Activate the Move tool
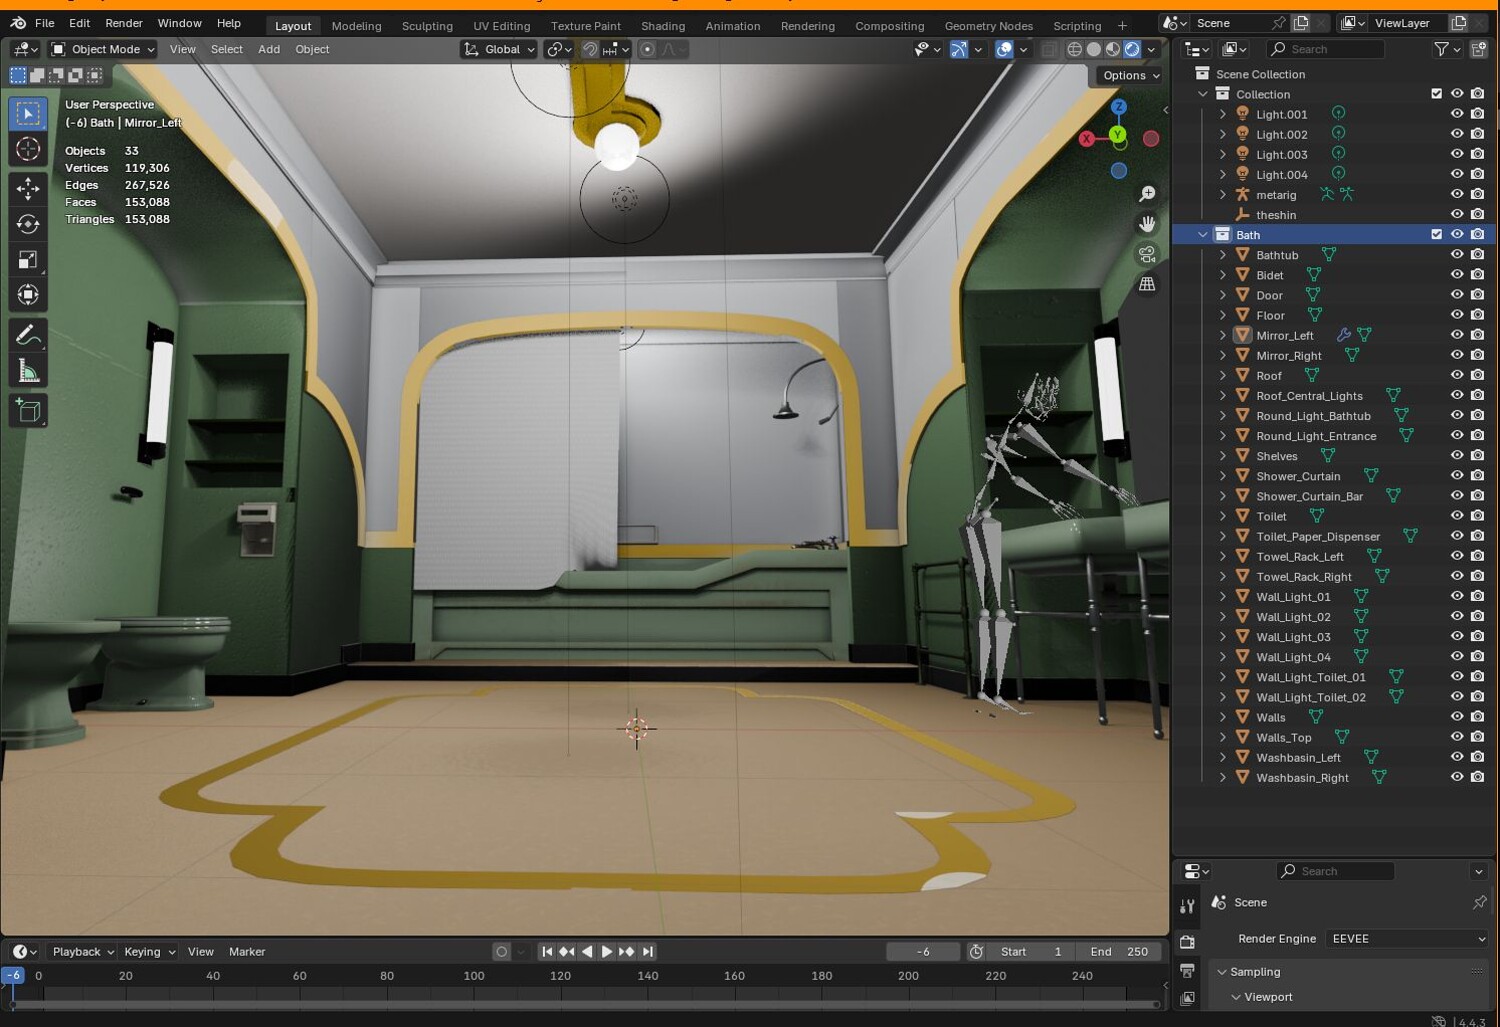The height and width of the screenshot is (1027, 1500). [28, 188]
